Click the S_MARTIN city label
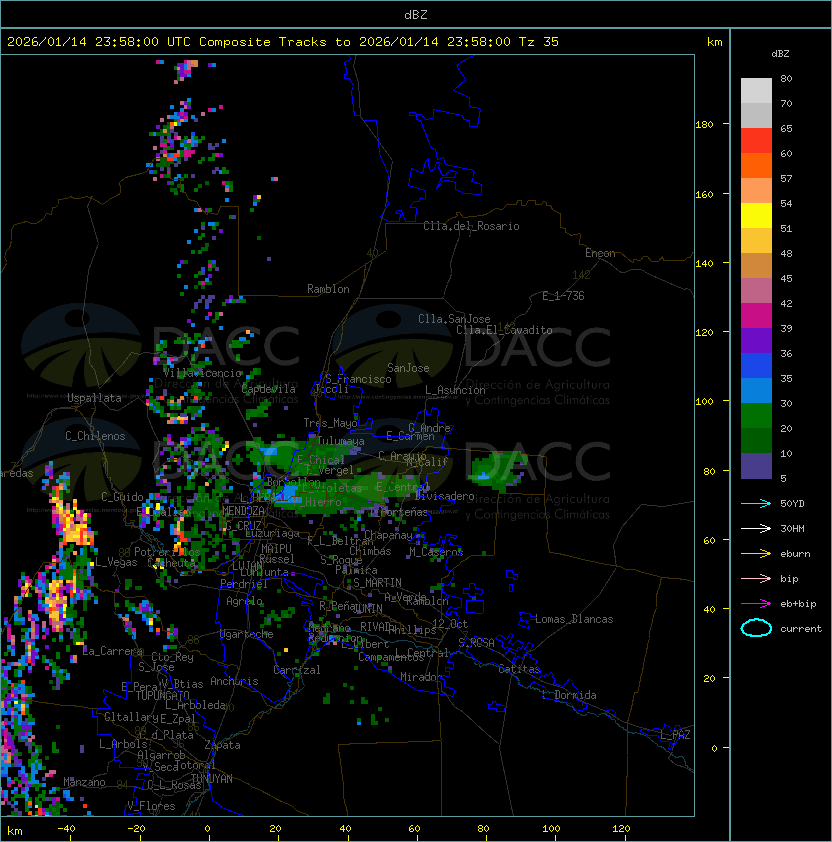The width and height of the screenshot is (832, 842). pyautogui.click(x=377, y=583)
